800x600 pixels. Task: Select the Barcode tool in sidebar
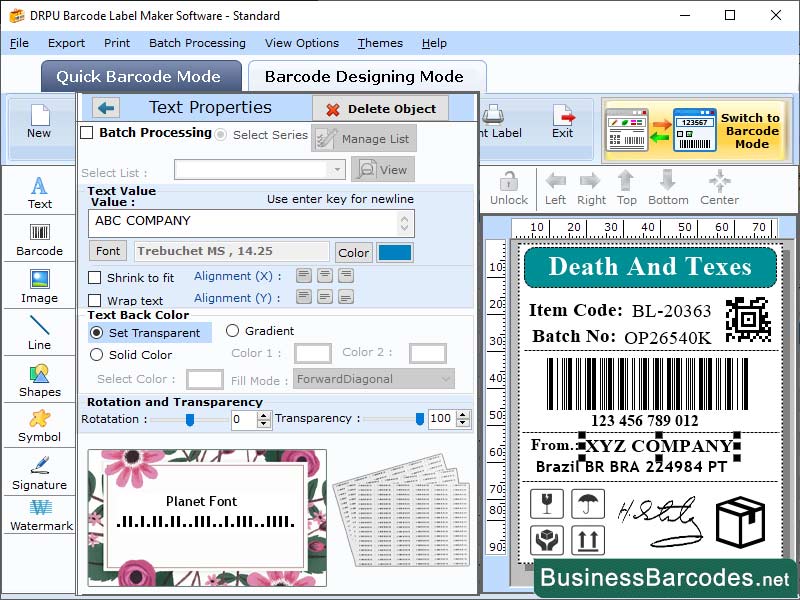39,239
